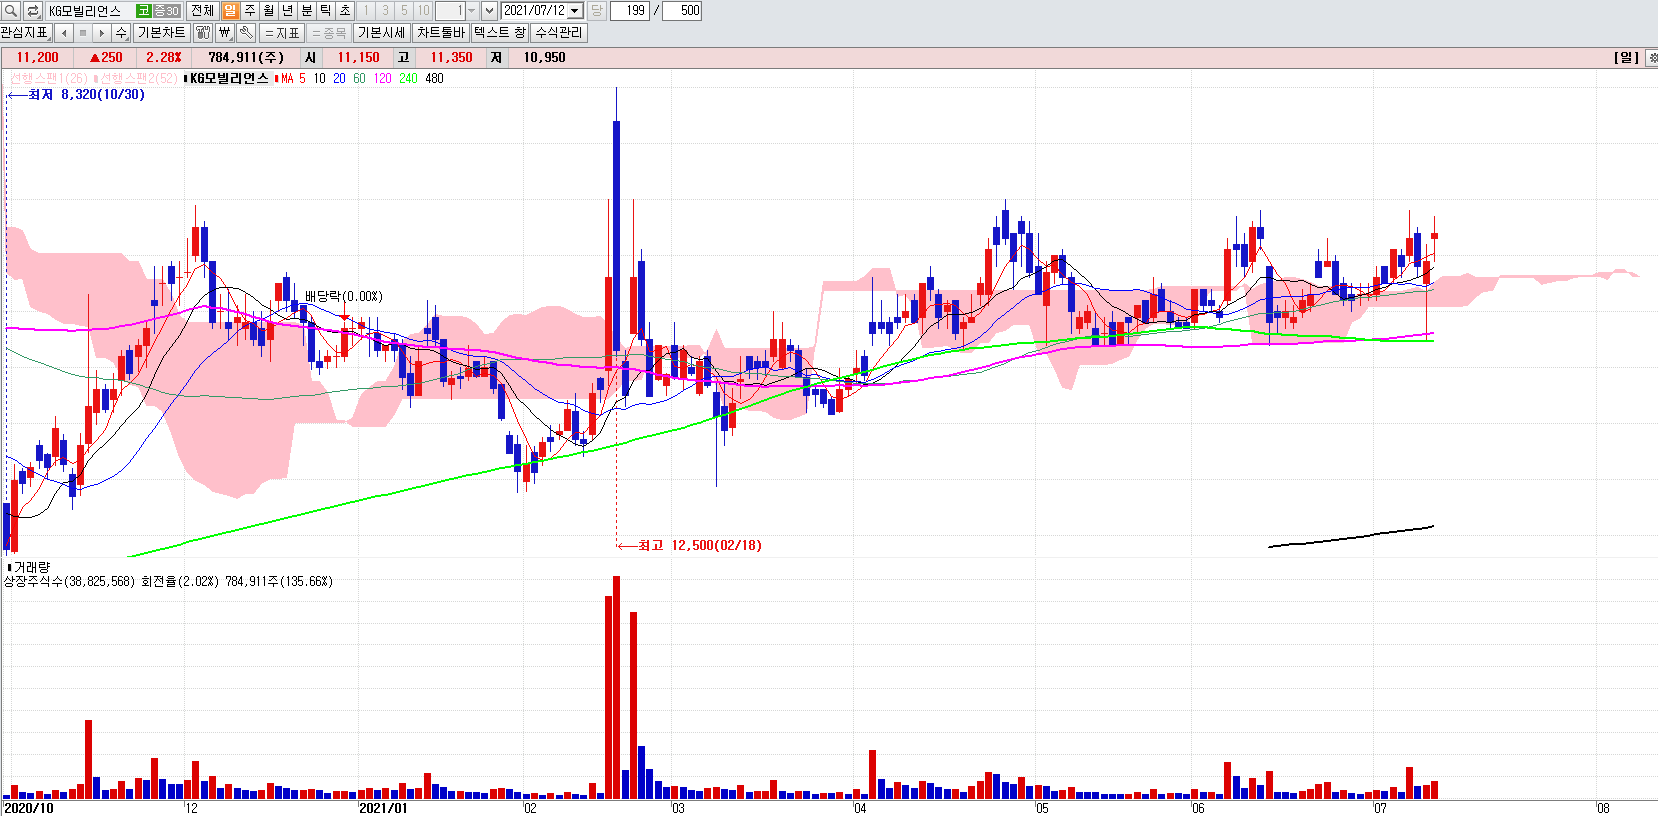
Task: Click the MA 20 blue legend label
Action: [340, 78]
